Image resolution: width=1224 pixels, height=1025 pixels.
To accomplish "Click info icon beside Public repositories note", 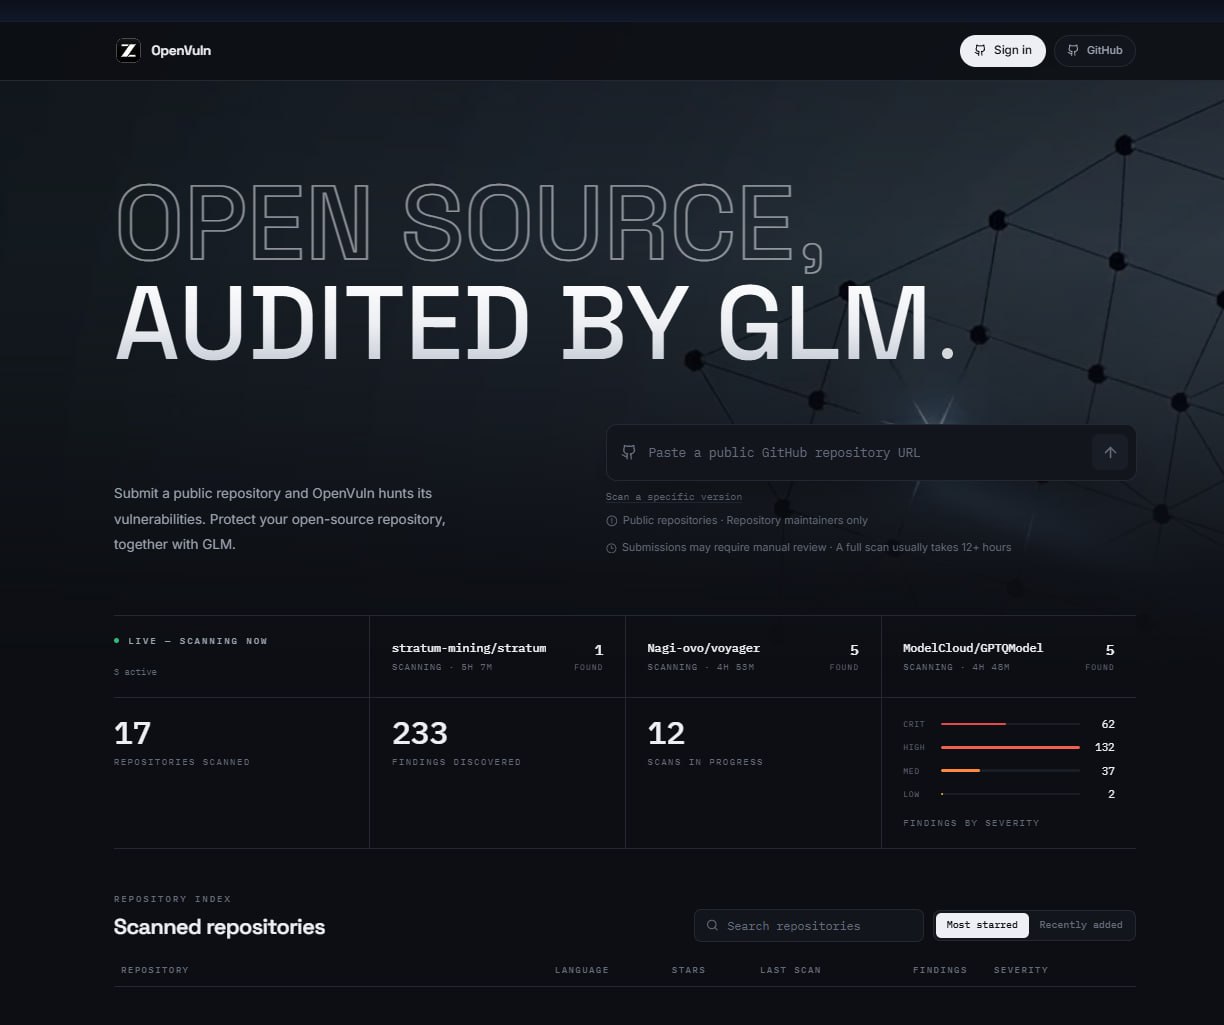I will tap(612, 521).
